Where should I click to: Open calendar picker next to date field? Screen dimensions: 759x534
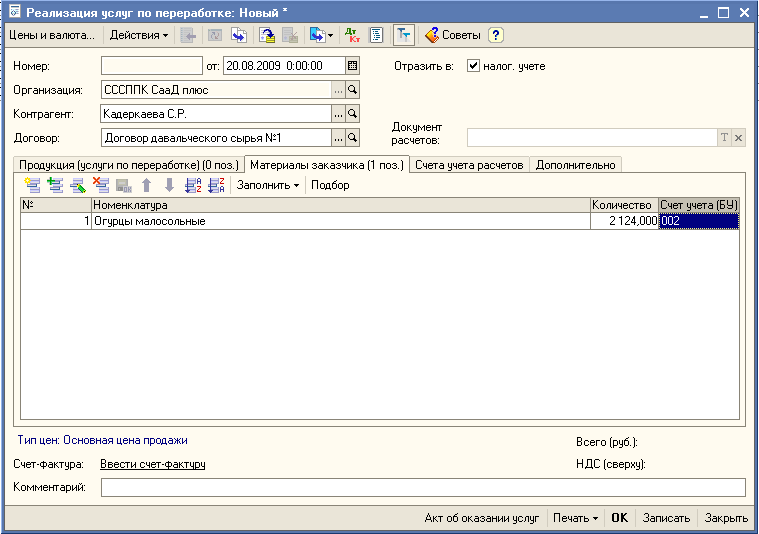(x=352, y=66)
